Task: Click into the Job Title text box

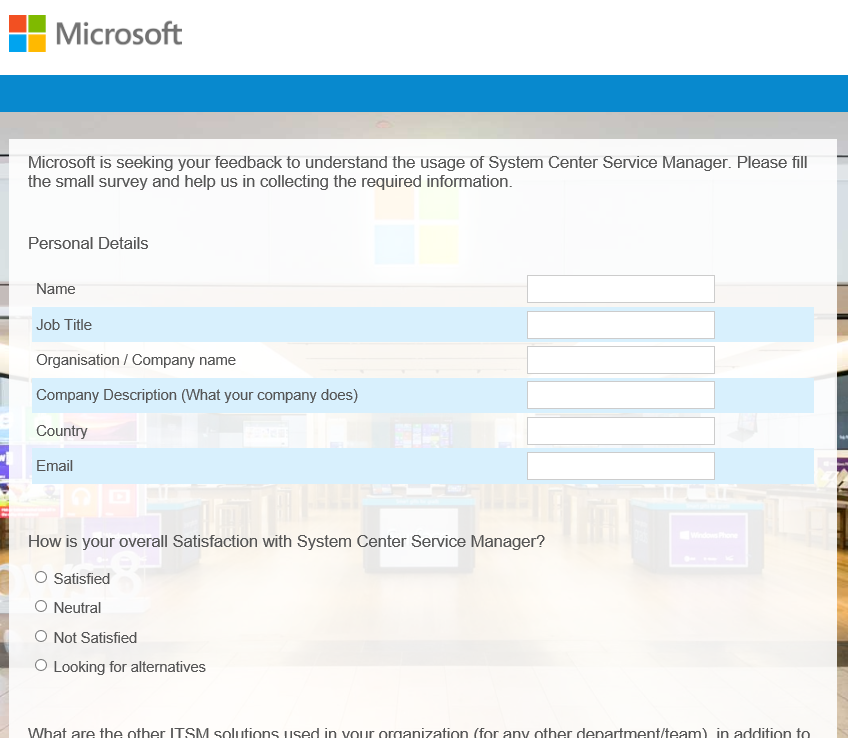Action: [x=620, y=325]
